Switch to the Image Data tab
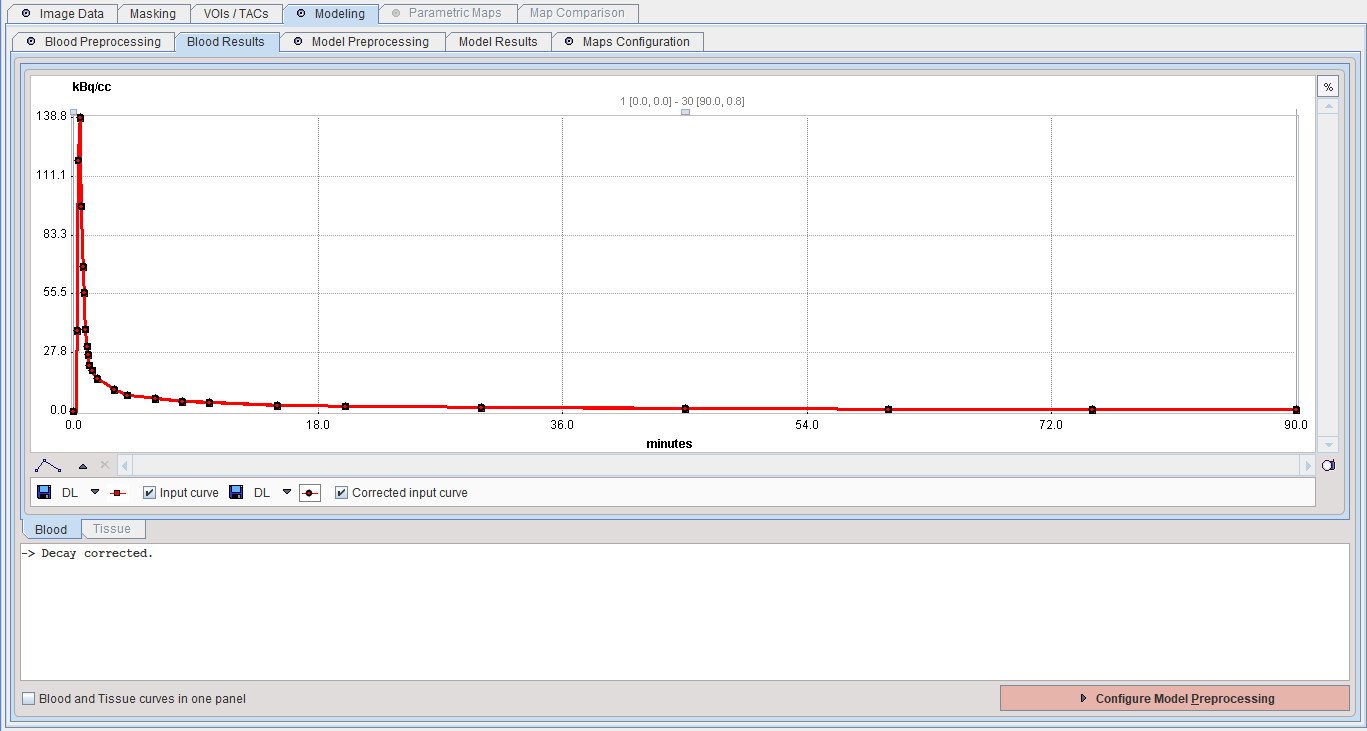Viewport: 1367px width, 731px height. 61,14
